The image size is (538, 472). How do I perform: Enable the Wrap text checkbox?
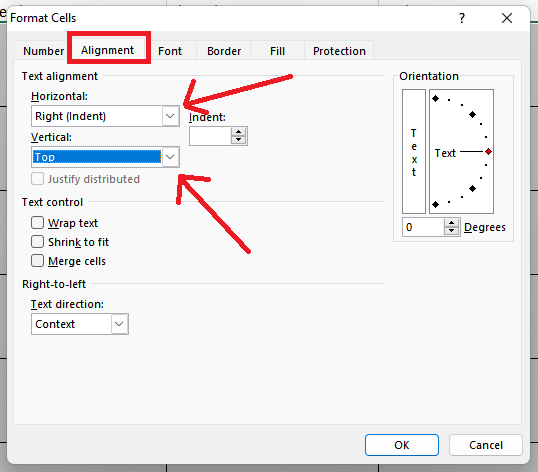(x=37, y=223)
